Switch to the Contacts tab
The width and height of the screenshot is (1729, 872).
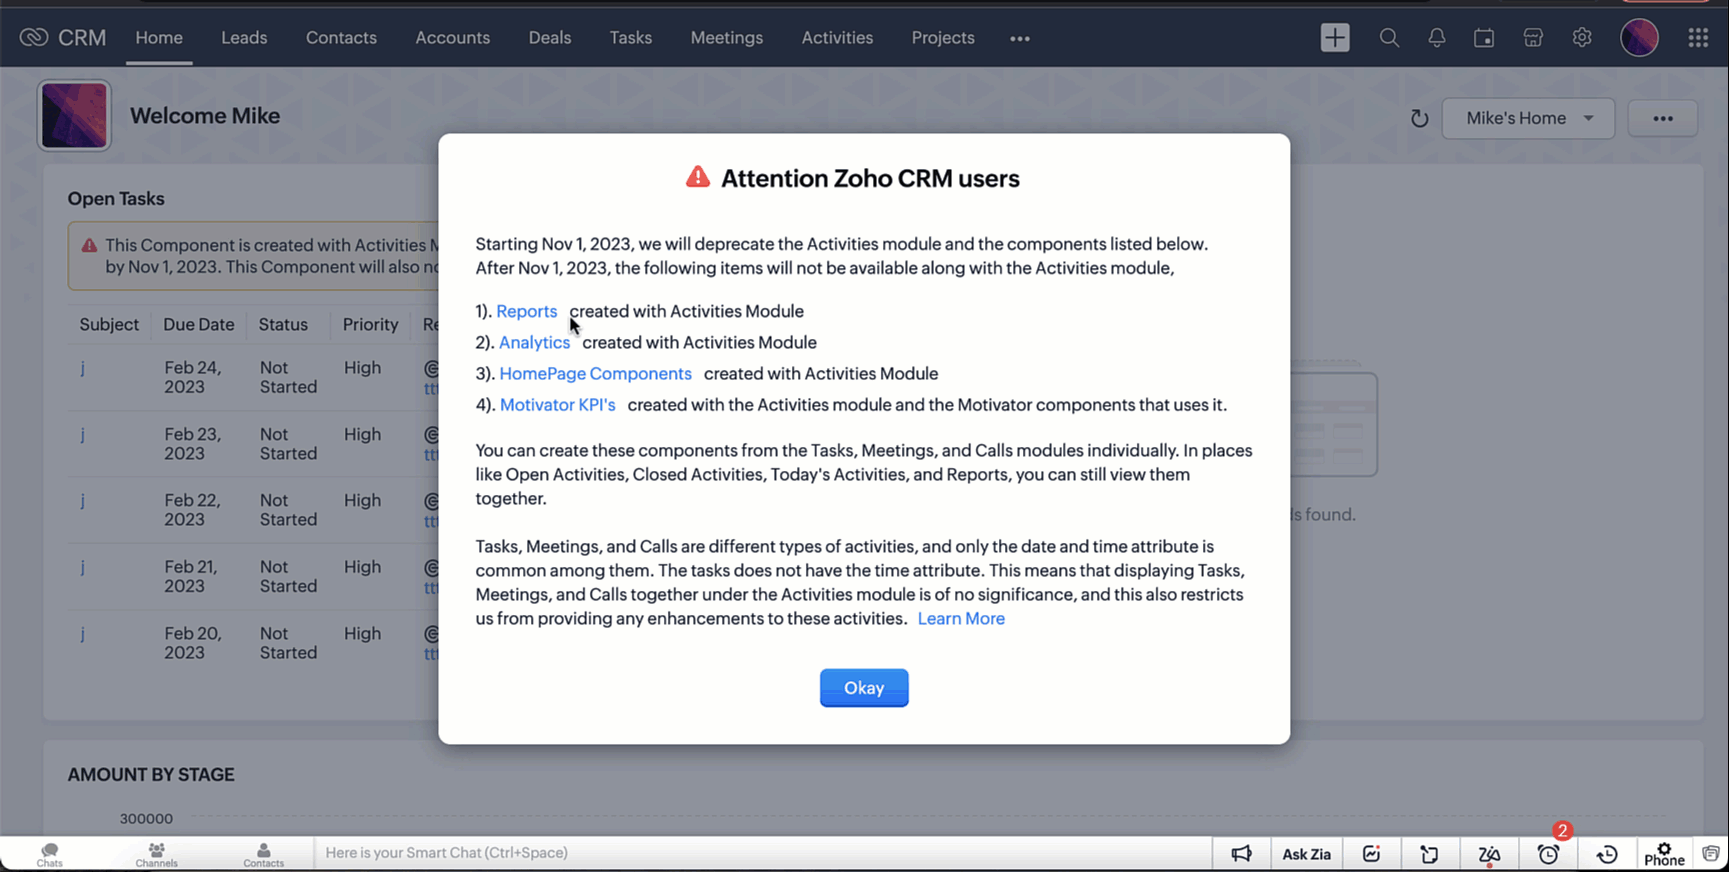point(341,38)
